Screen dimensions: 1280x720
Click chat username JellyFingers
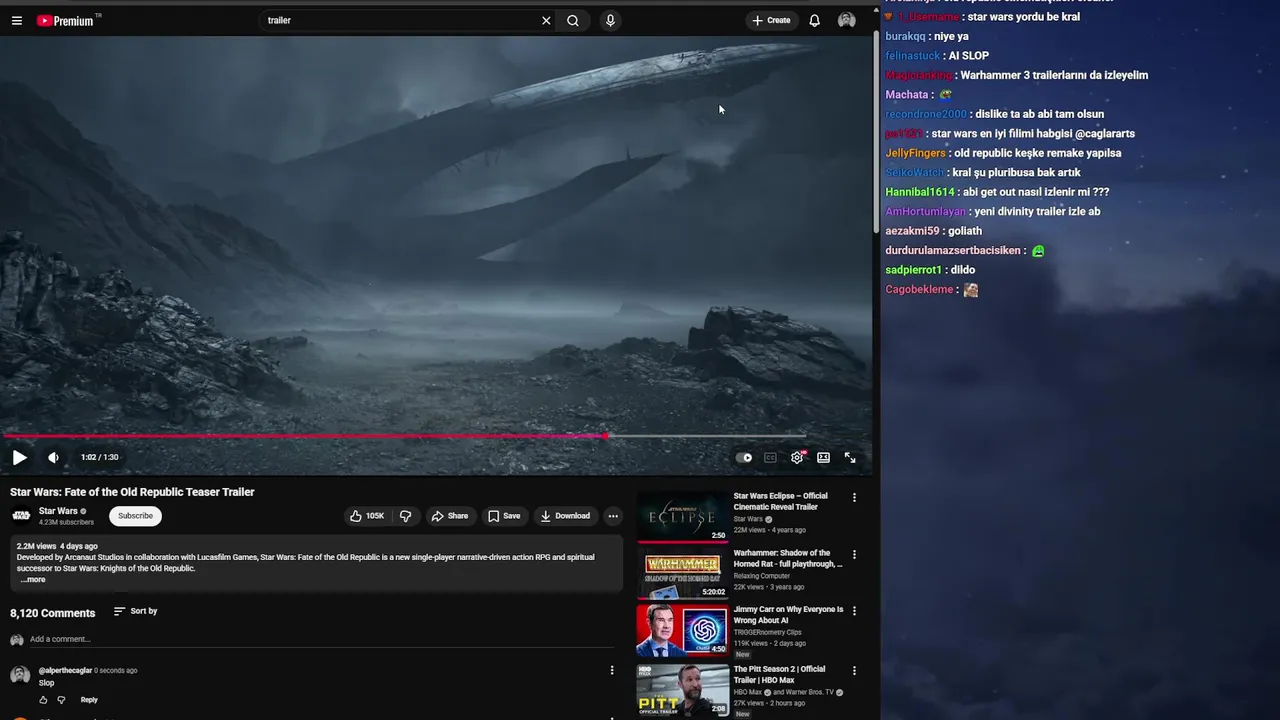point(915,153)
